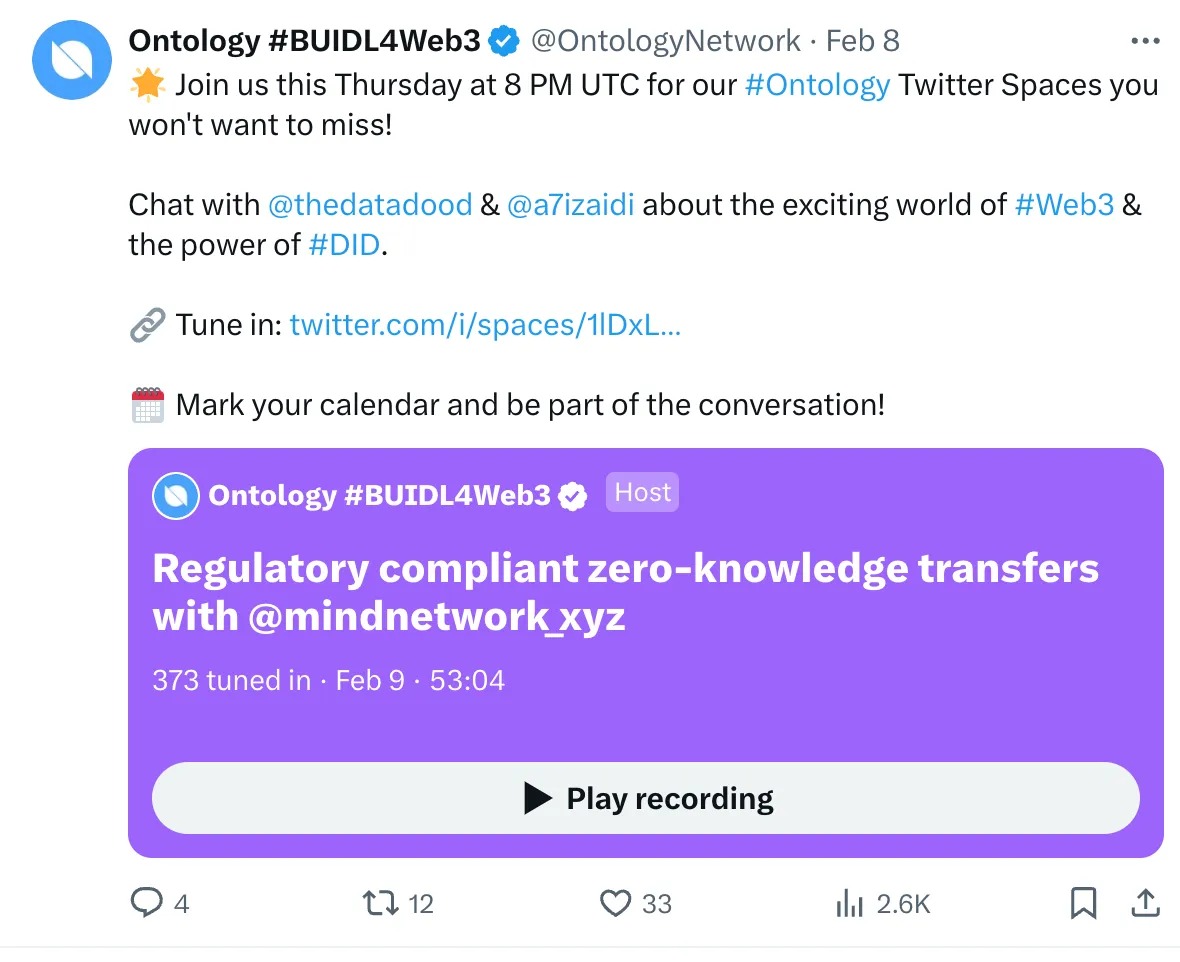Click the reply comment icon
The width and height of the screenshot is (1180, 962).
coord(147,904)
